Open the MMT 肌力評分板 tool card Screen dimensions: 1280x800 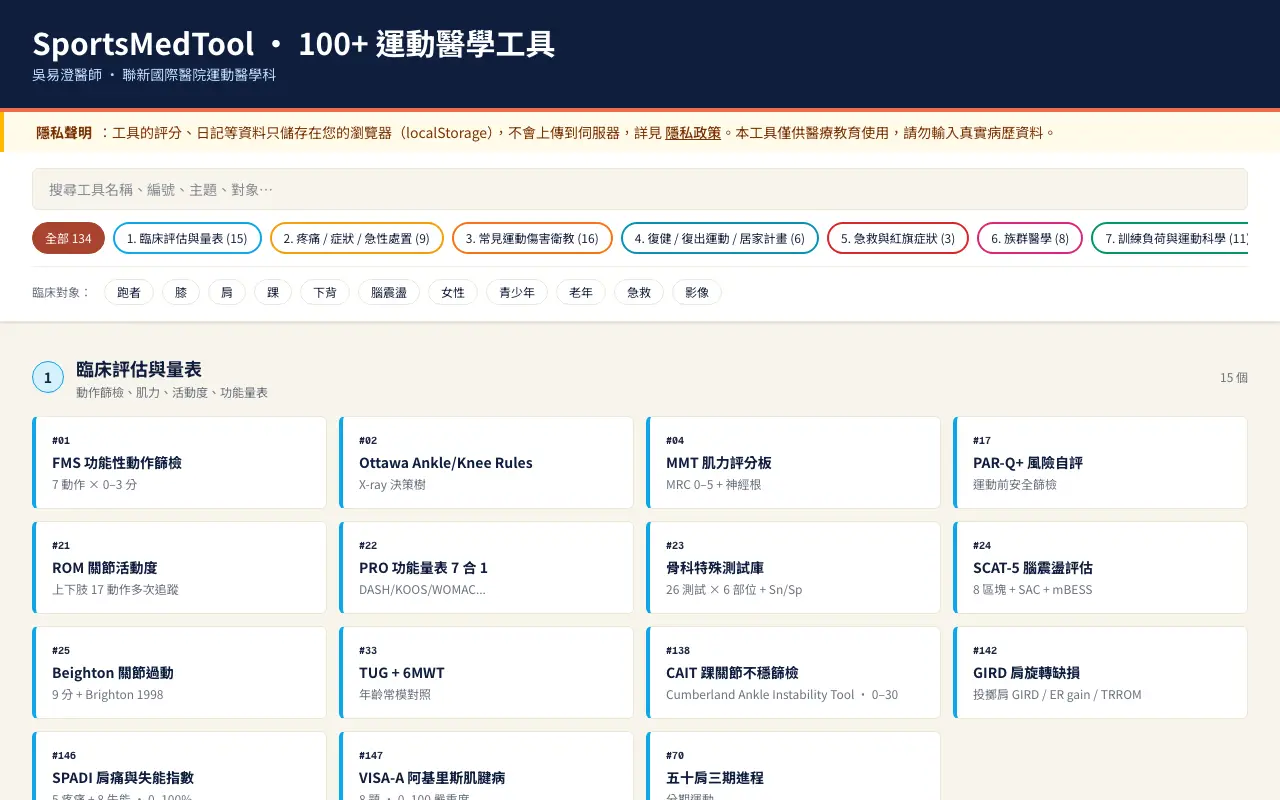794,462
